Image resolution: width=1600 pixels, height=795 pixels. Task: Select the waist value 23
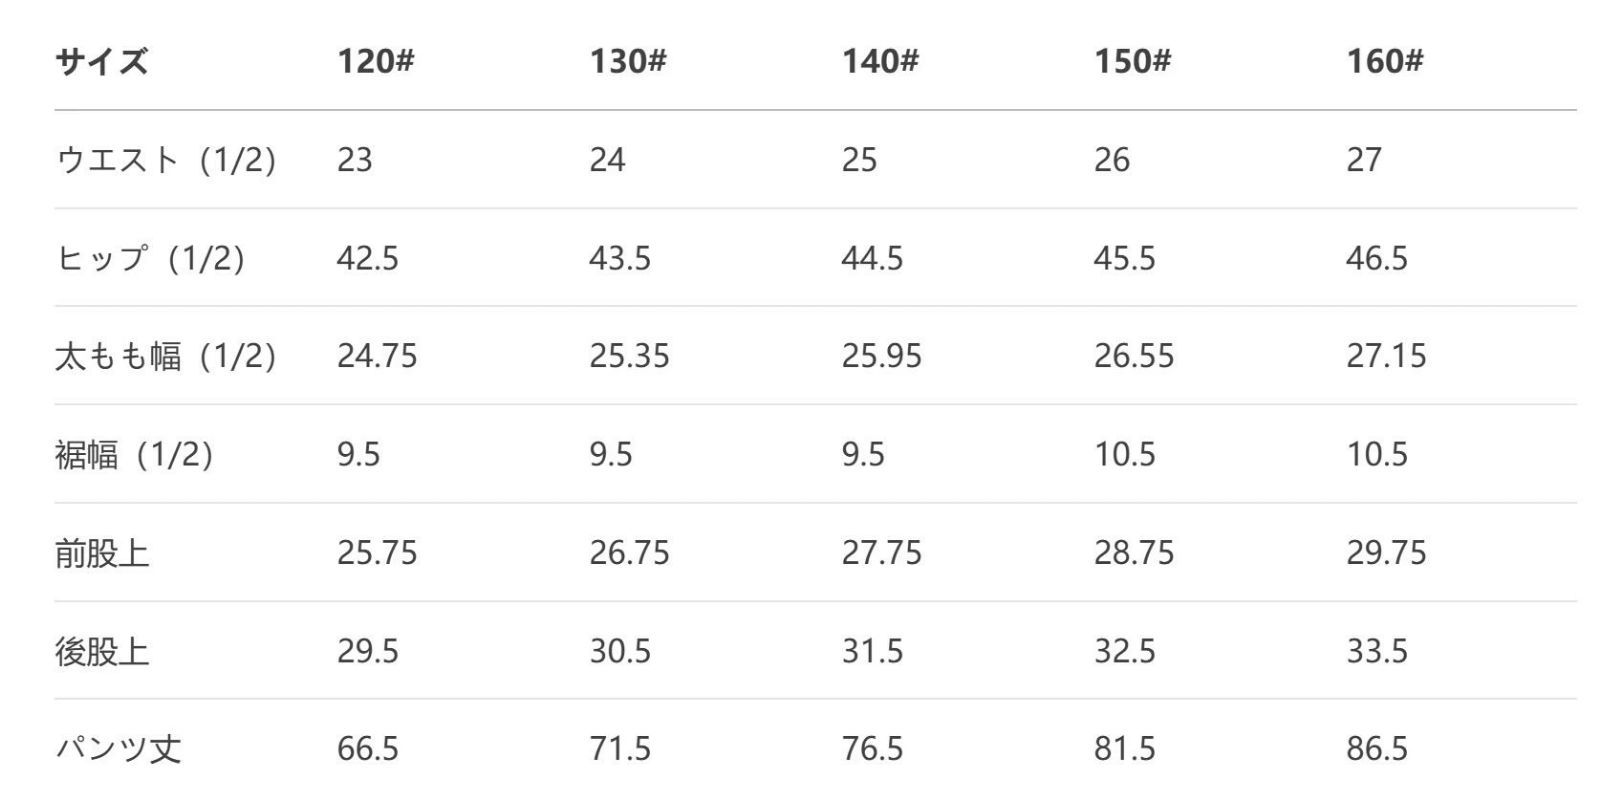(355, 160)
